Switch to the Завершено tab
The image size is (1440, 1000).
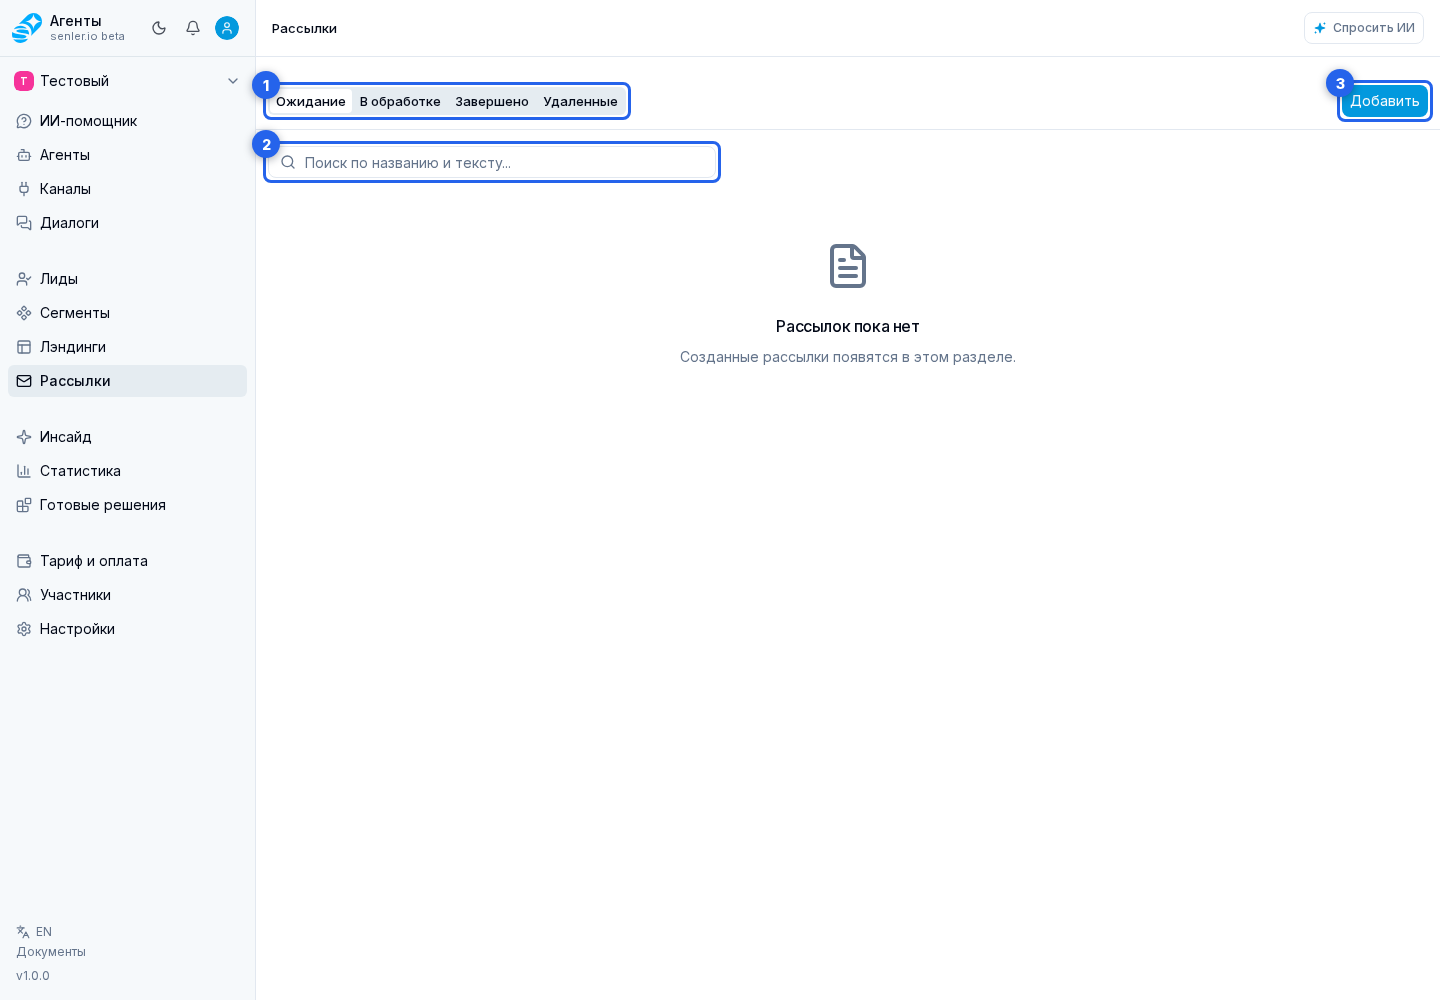(492, 101)
